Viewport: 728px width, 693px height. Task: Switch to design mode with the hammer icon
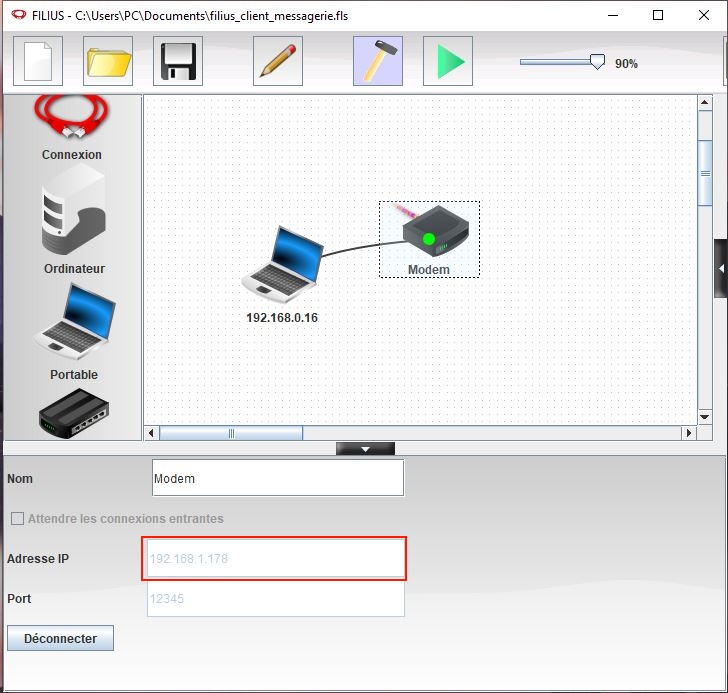click(x=378, y=61)
